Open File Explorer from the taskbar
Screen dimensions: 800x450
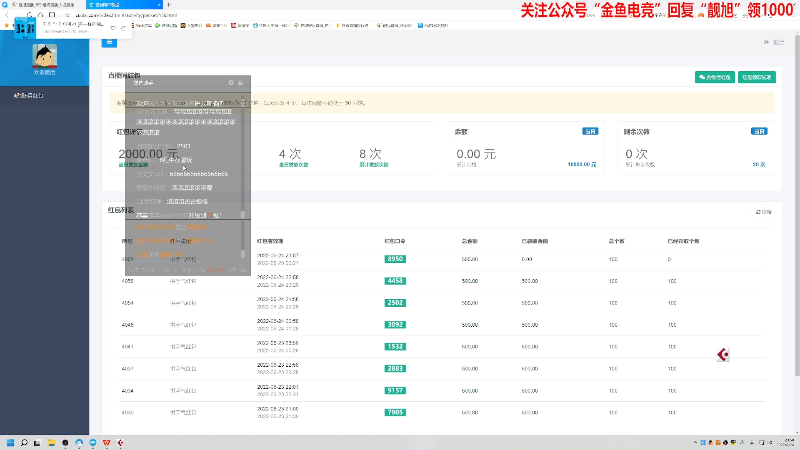pyautogui.click(x=51, y=443)
